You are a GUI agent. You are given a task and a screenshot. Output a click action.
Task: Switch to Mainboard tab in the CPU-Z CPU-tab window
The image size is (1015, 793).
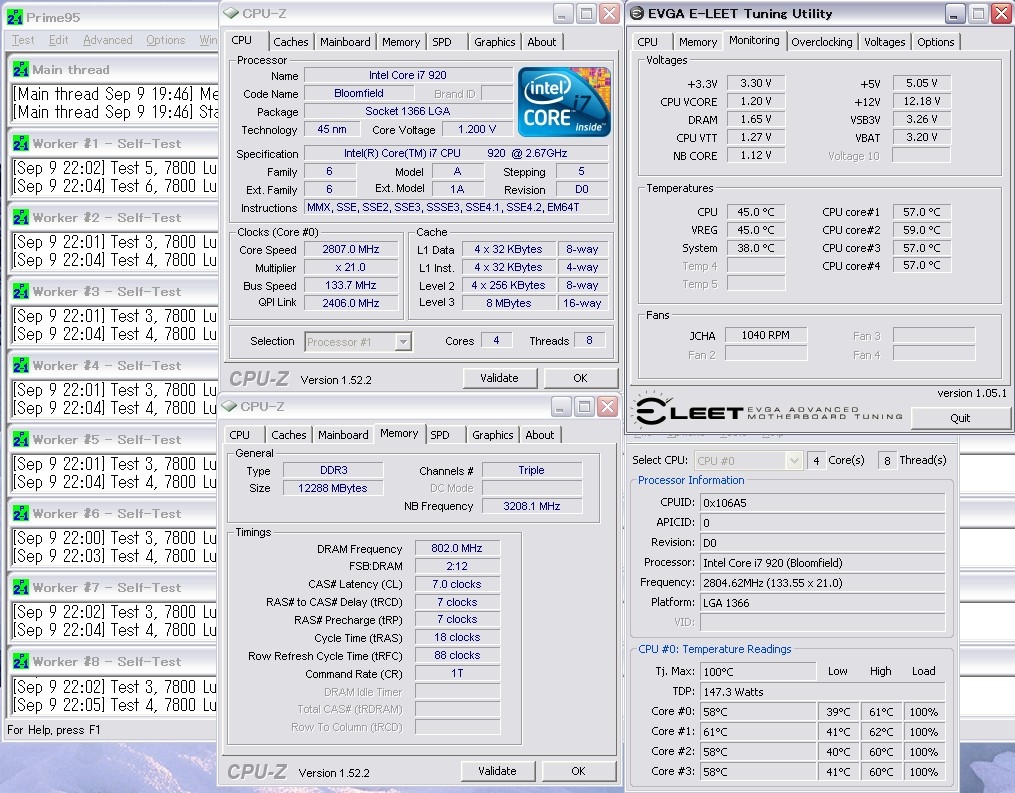click(x=345, y=42)
